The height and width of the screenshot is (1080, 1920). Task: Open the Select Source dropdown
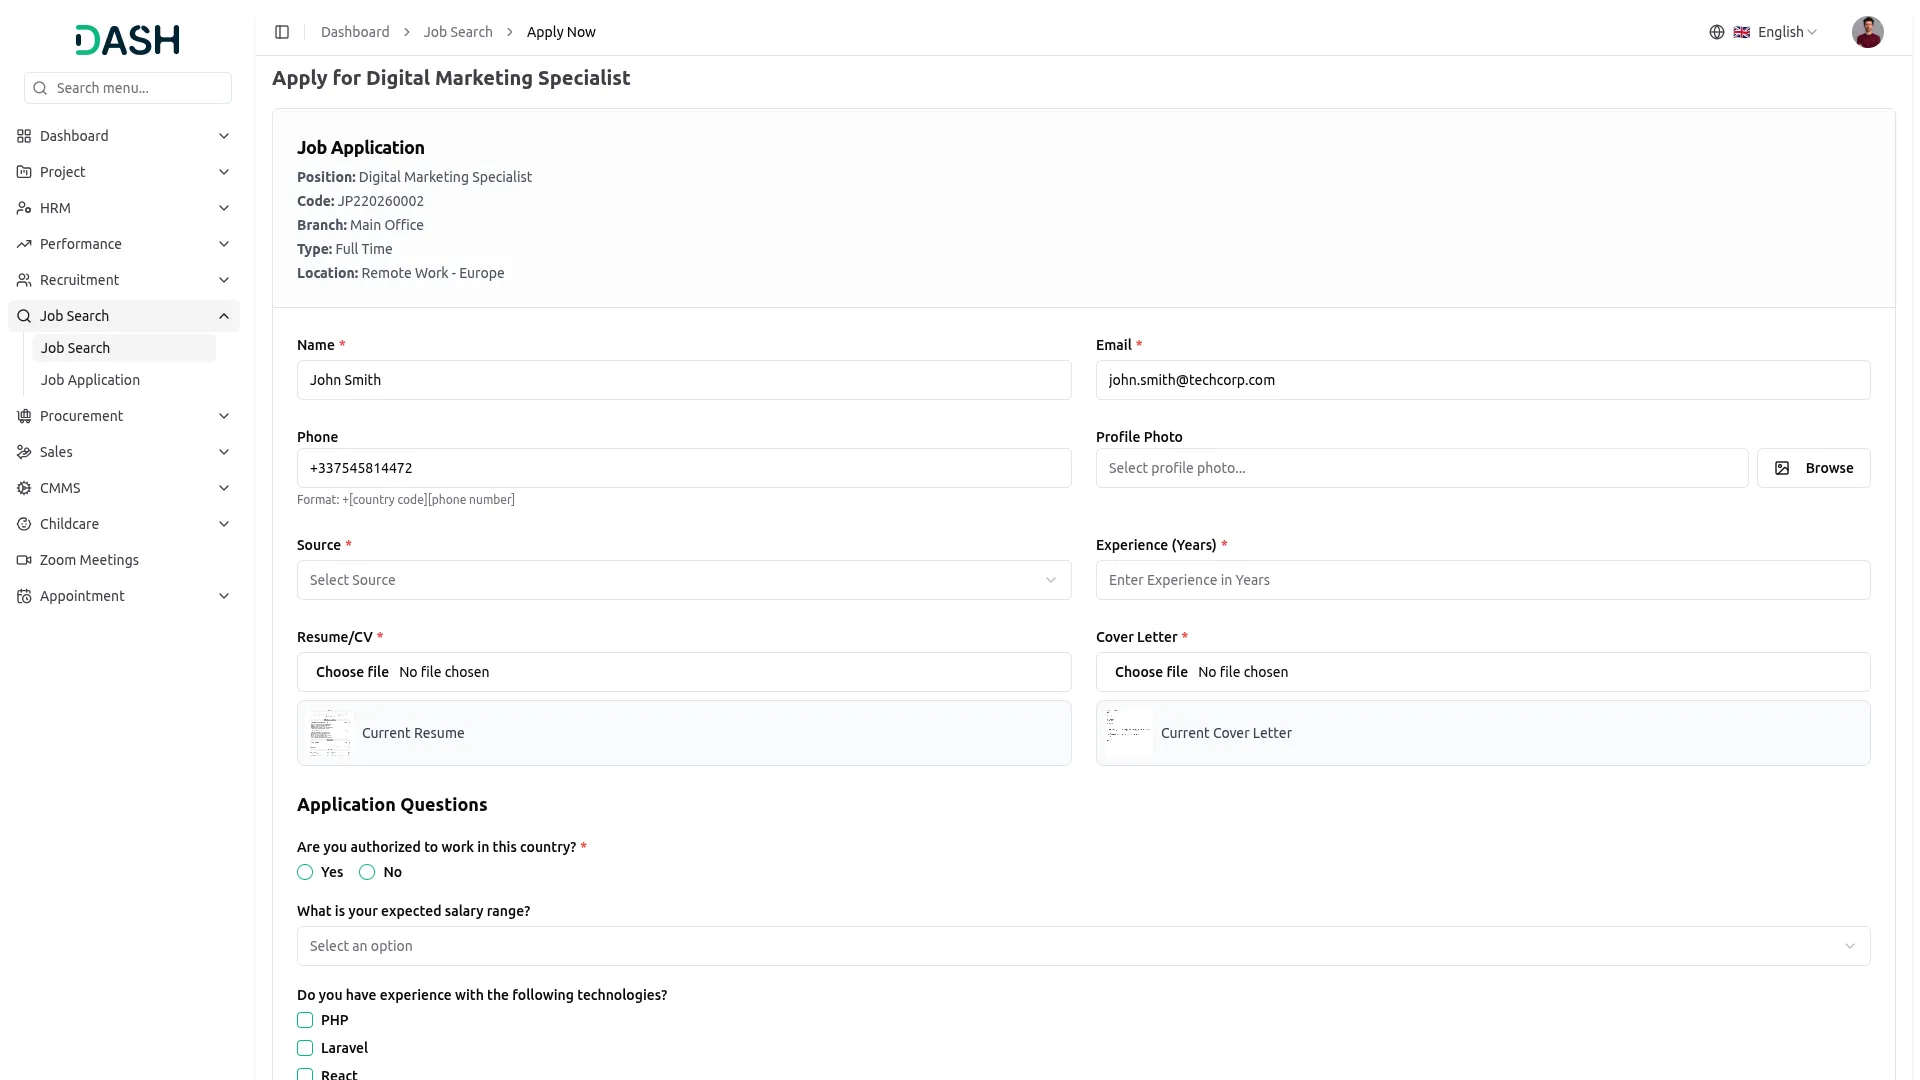[x=683, y=580]
